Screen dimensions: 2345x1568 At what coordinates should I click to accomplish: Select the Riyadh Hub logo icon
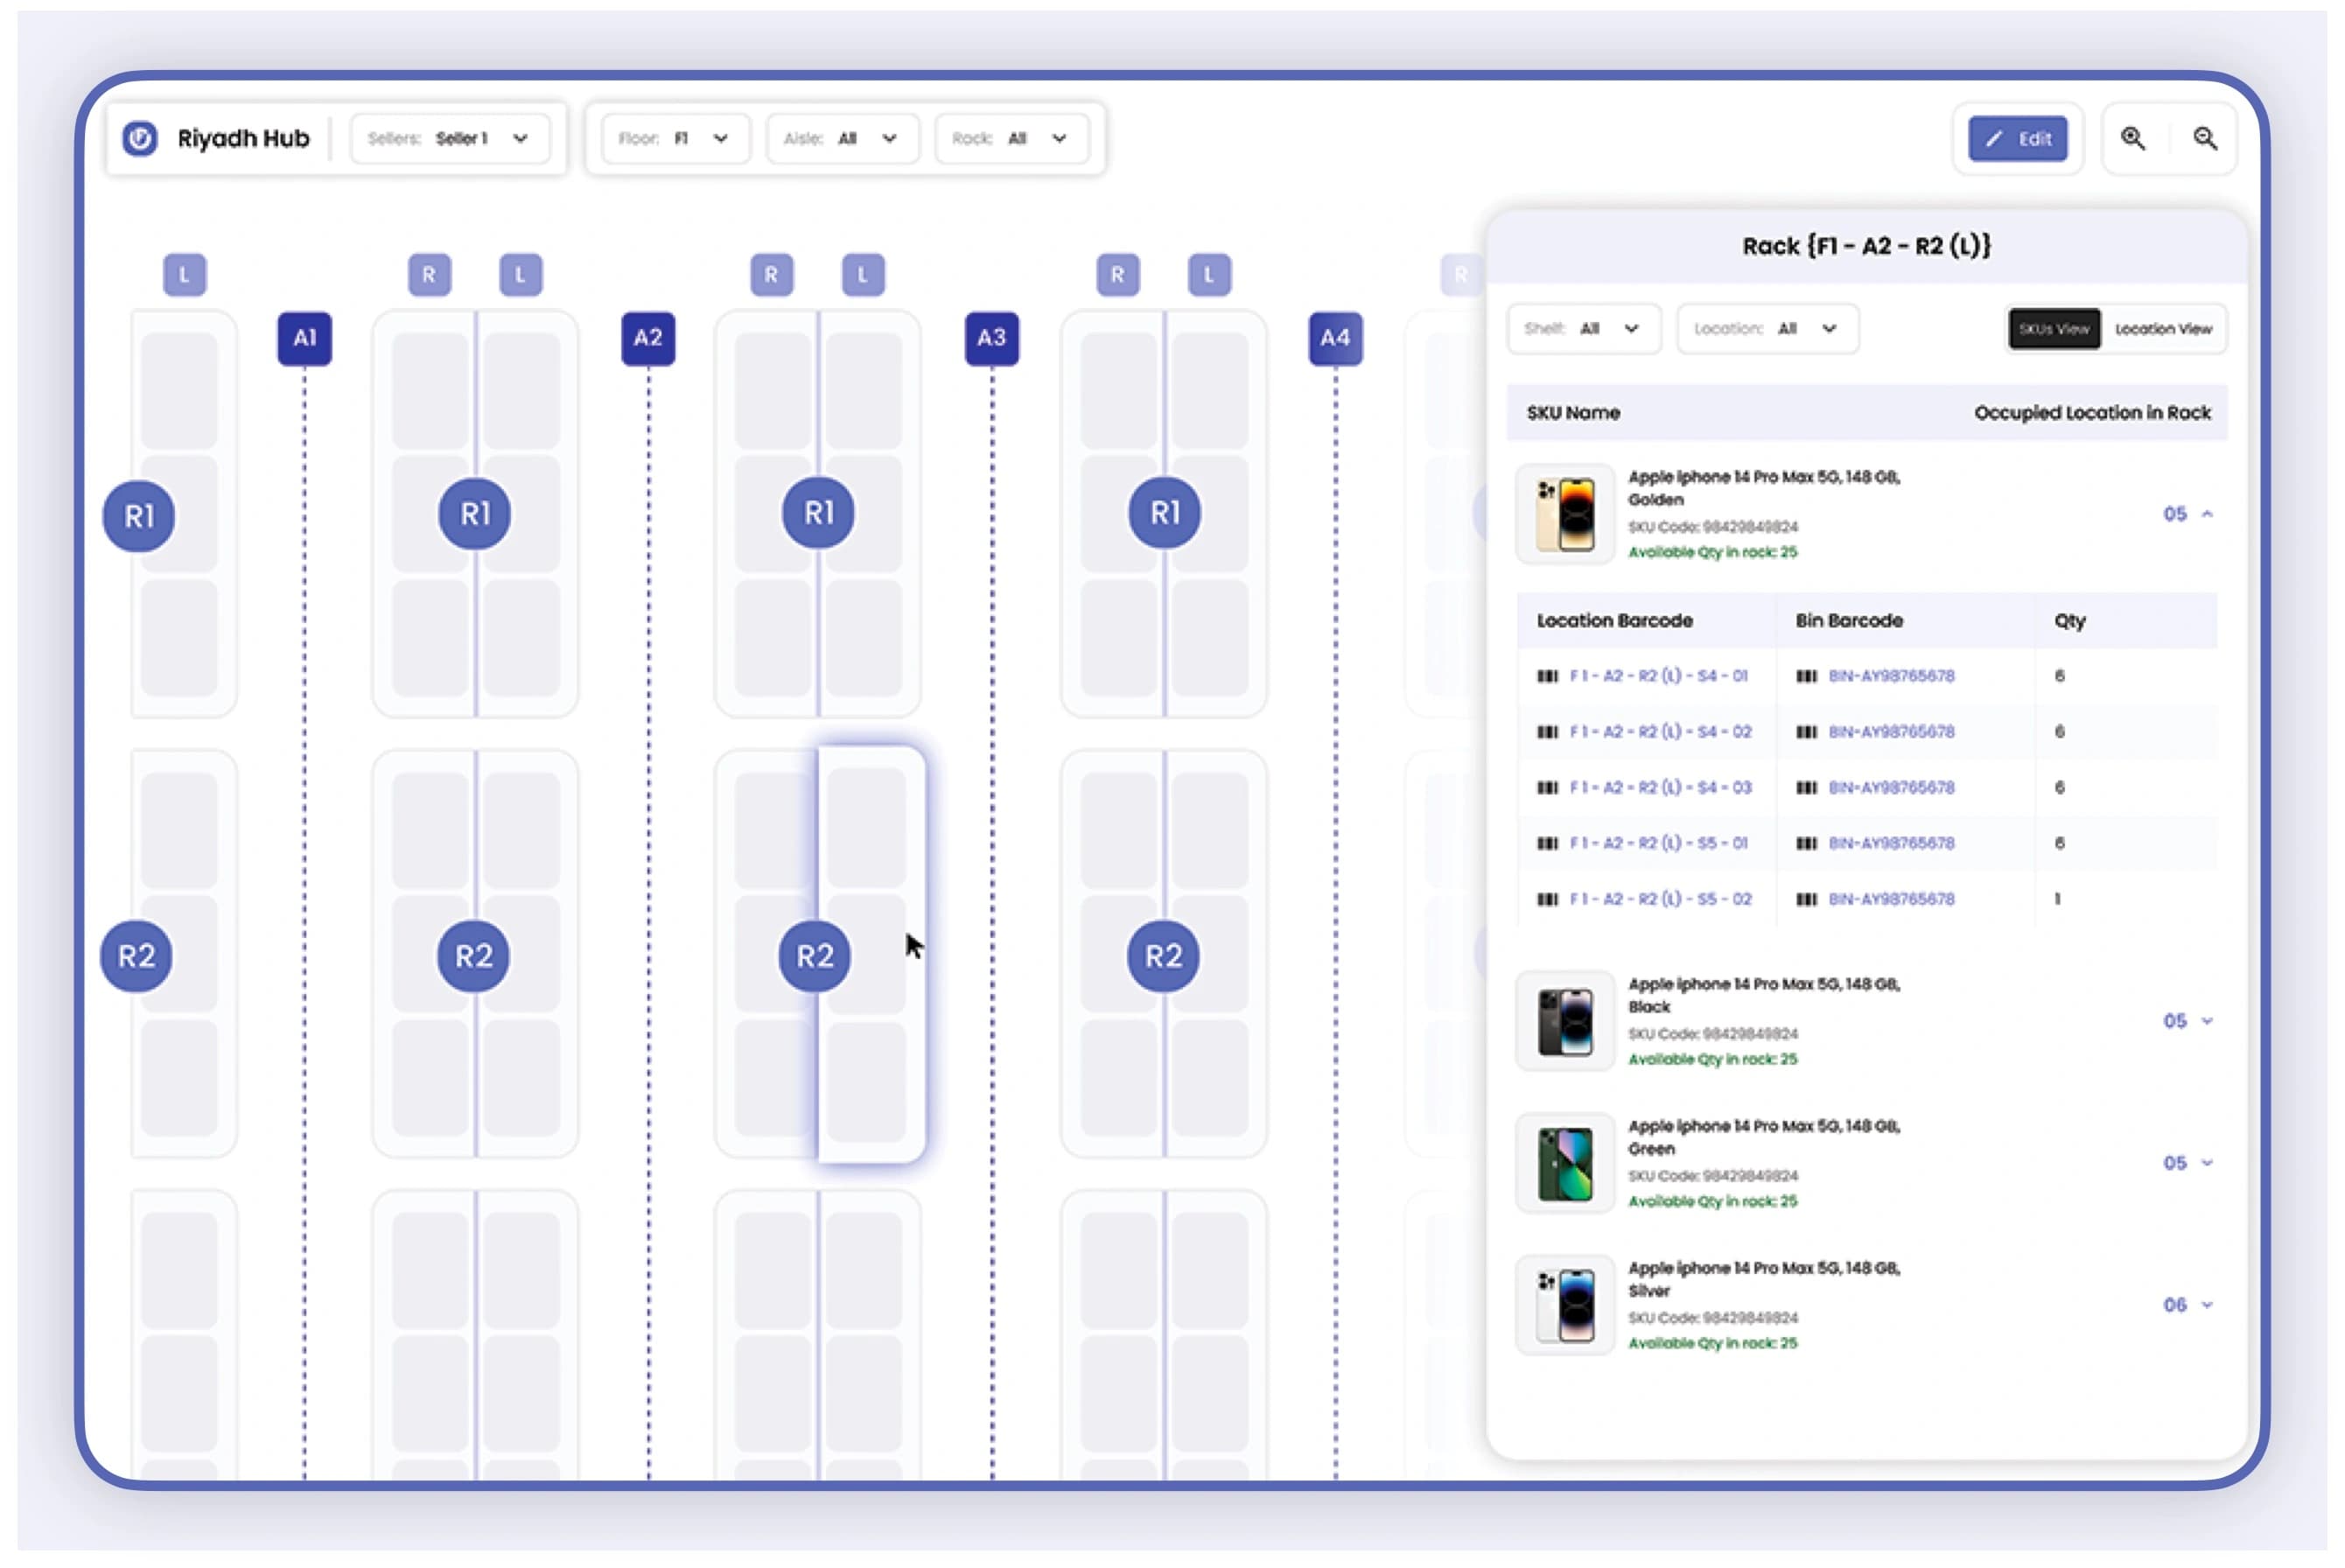pos(140,138)
